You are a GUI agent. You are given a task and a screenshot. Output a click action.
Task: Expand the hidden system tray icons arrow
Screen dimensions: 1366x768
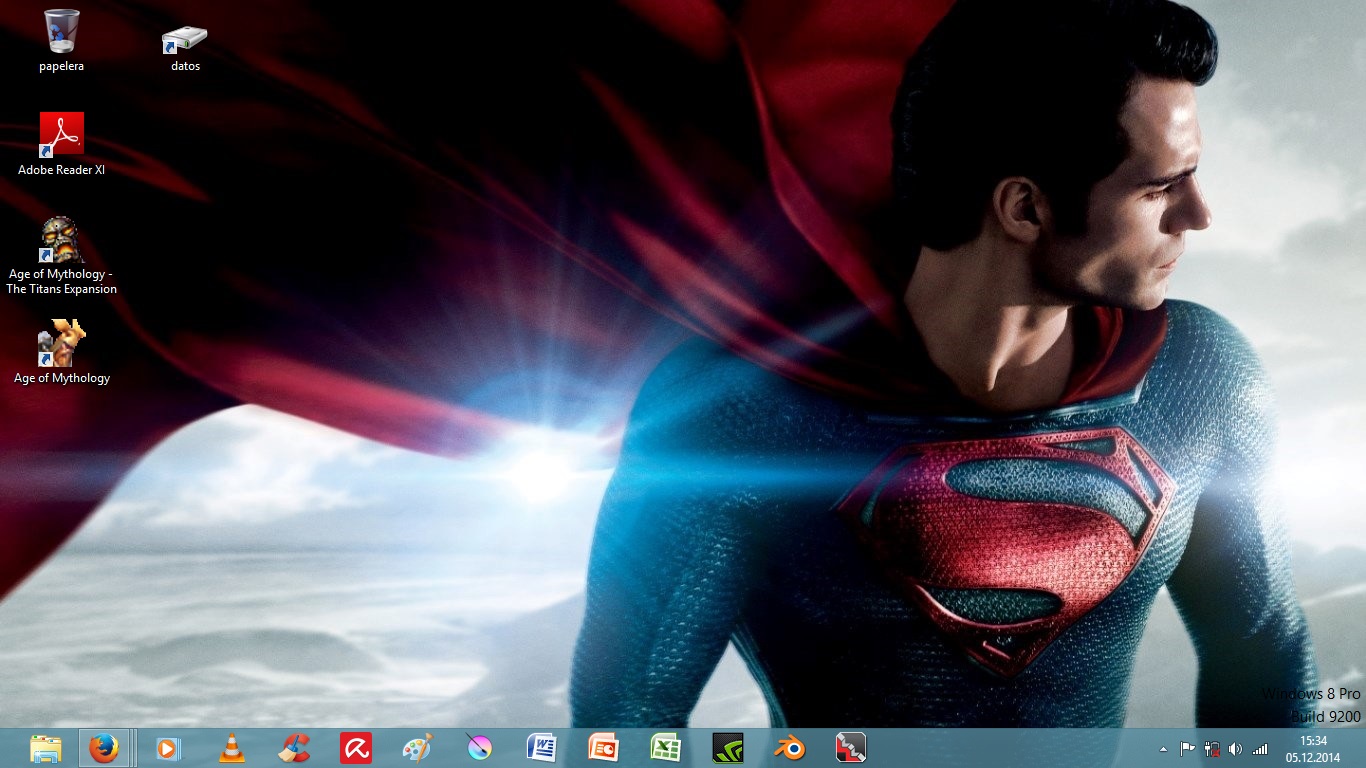pyautogui.click(x=1163, y=749)
